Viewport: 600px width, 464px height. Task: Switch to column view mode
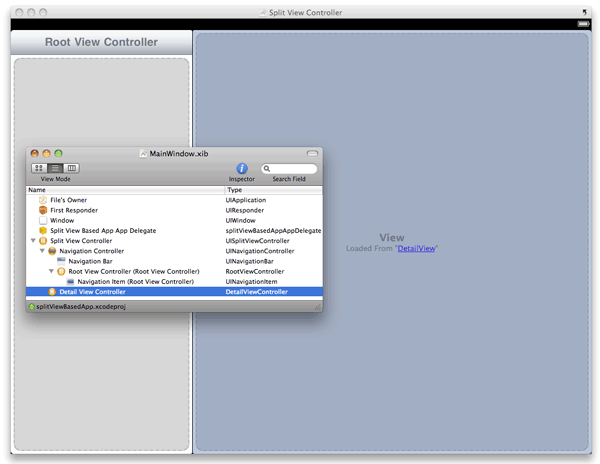tap(71, 168)
